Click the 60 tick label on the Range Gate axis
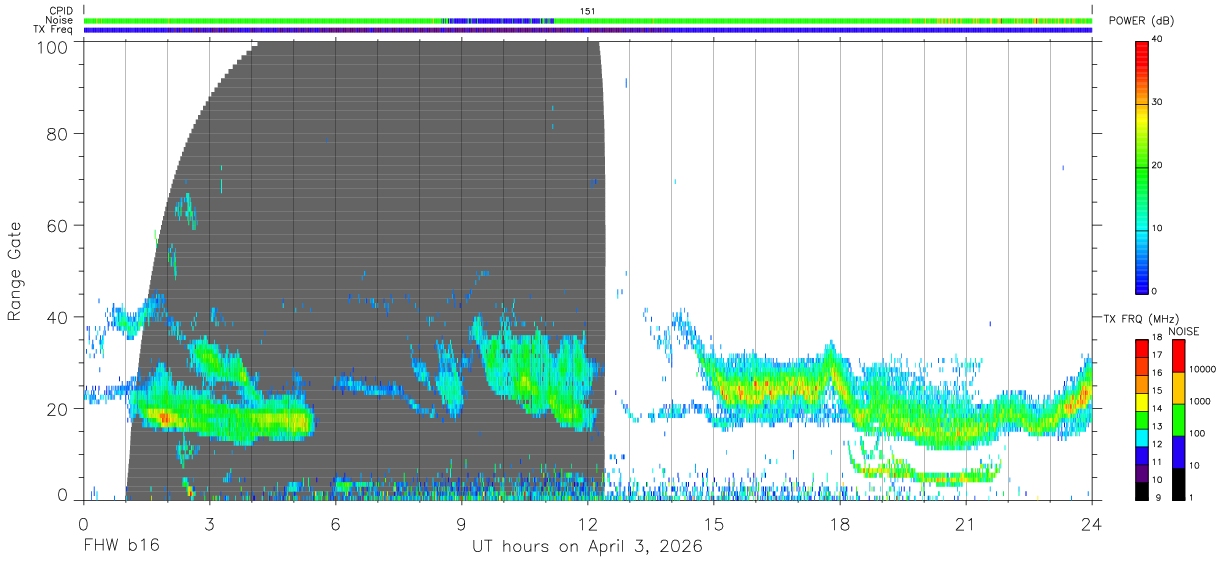 click(57, 225)
